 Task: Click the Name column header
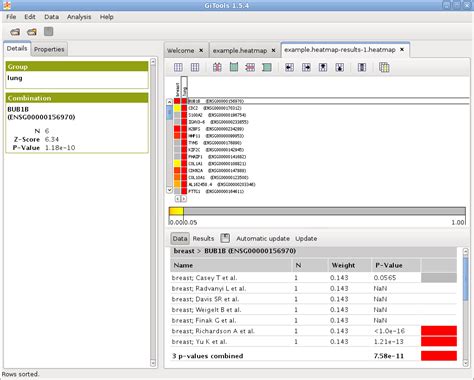tap(231, 265)
